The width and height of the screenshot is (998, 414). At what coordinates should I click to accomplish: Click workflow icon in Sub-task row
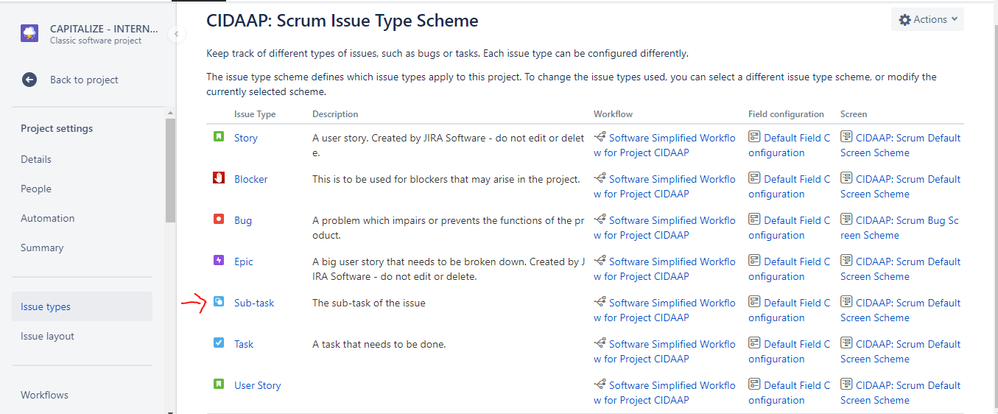point(600,302)
